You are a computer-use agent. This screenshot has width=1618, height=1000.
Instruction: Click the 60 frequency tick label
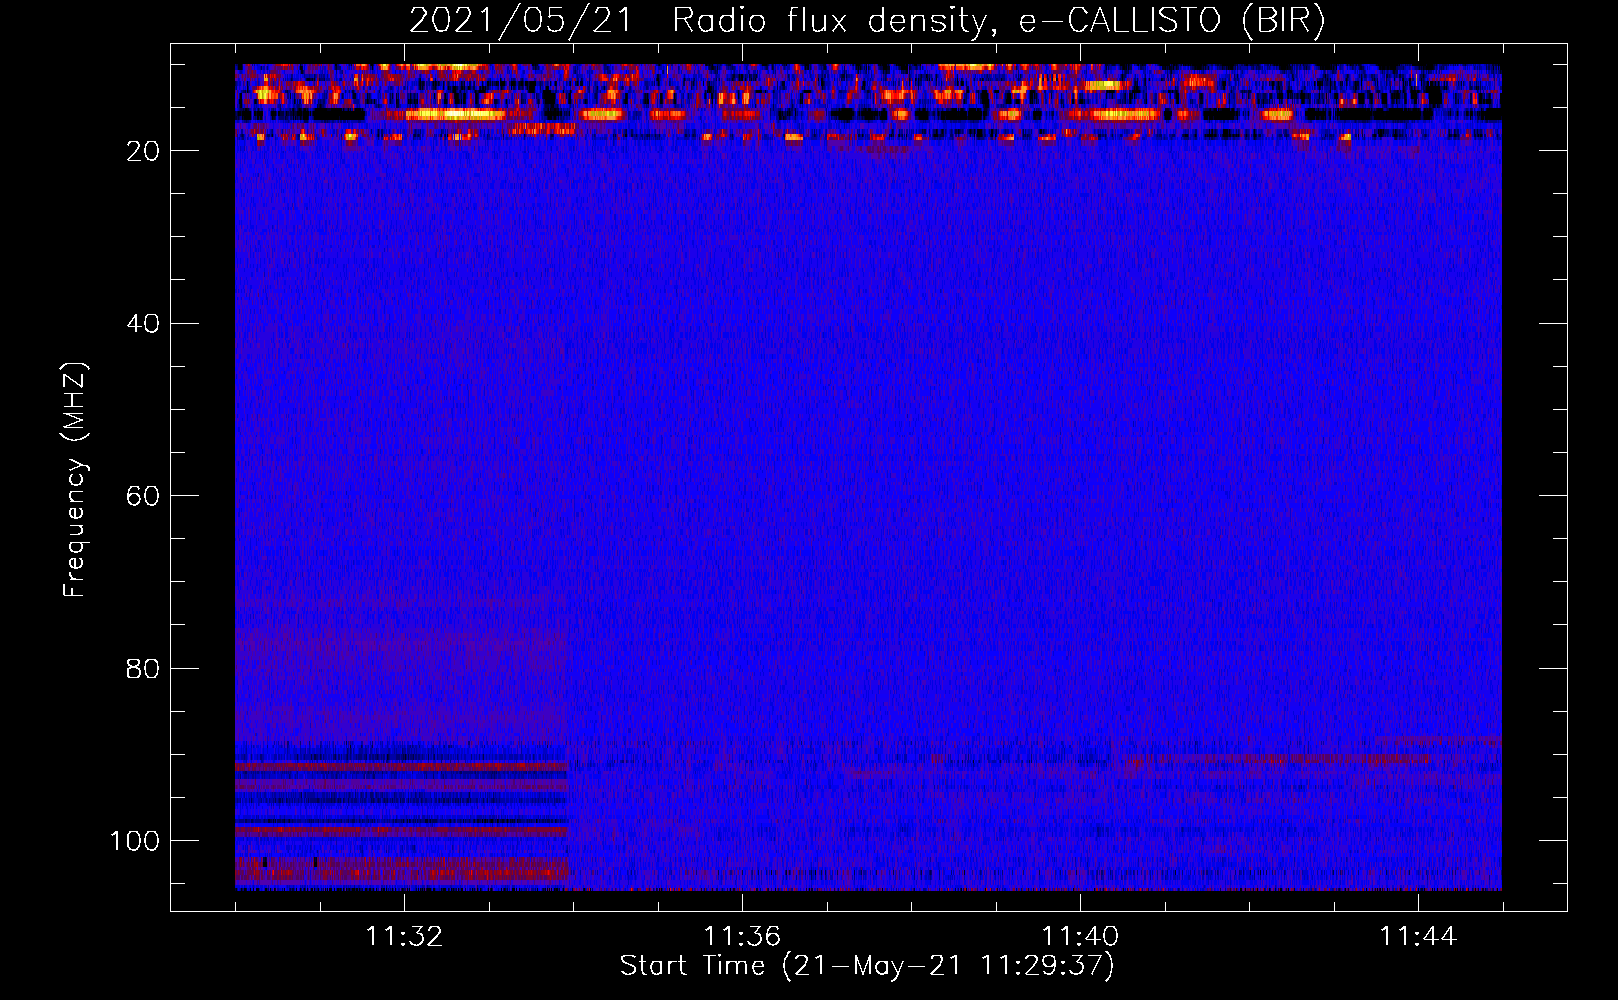coord(143,496)
